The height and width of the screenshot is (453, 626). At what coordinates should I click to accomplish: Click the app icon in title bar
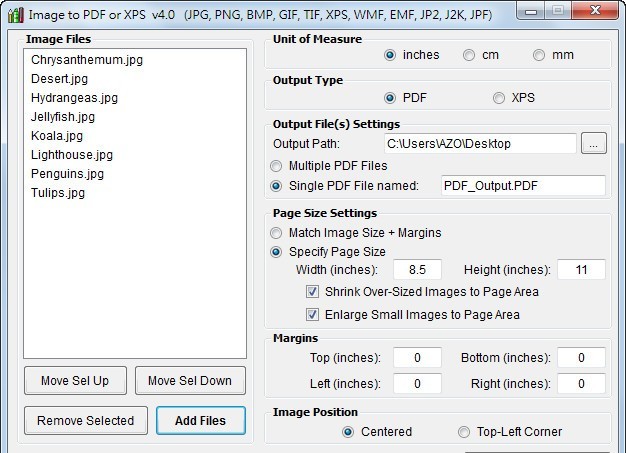pyautogui.click(x=14, y=15)
